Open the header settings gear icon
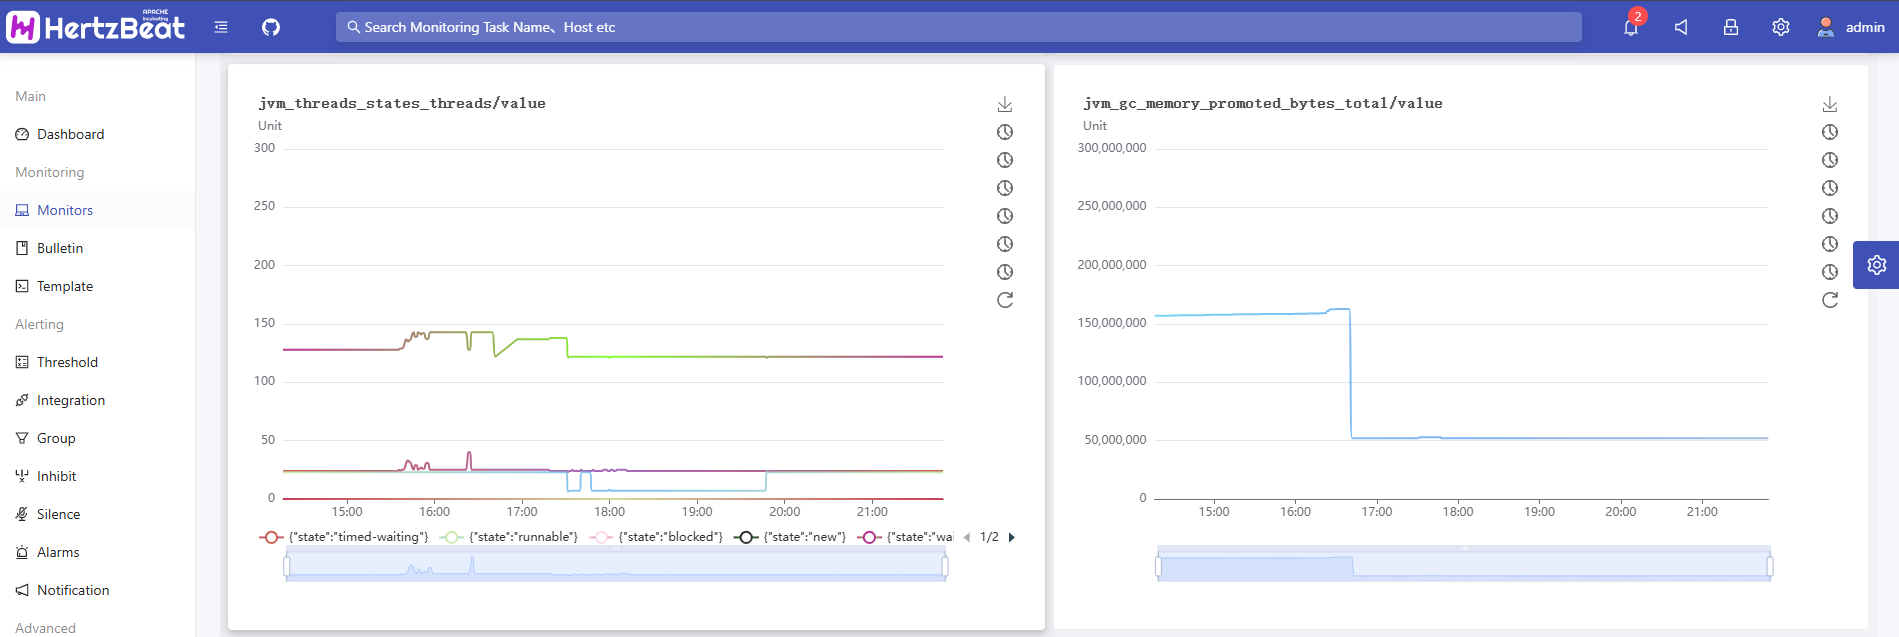 point(1781,27)
